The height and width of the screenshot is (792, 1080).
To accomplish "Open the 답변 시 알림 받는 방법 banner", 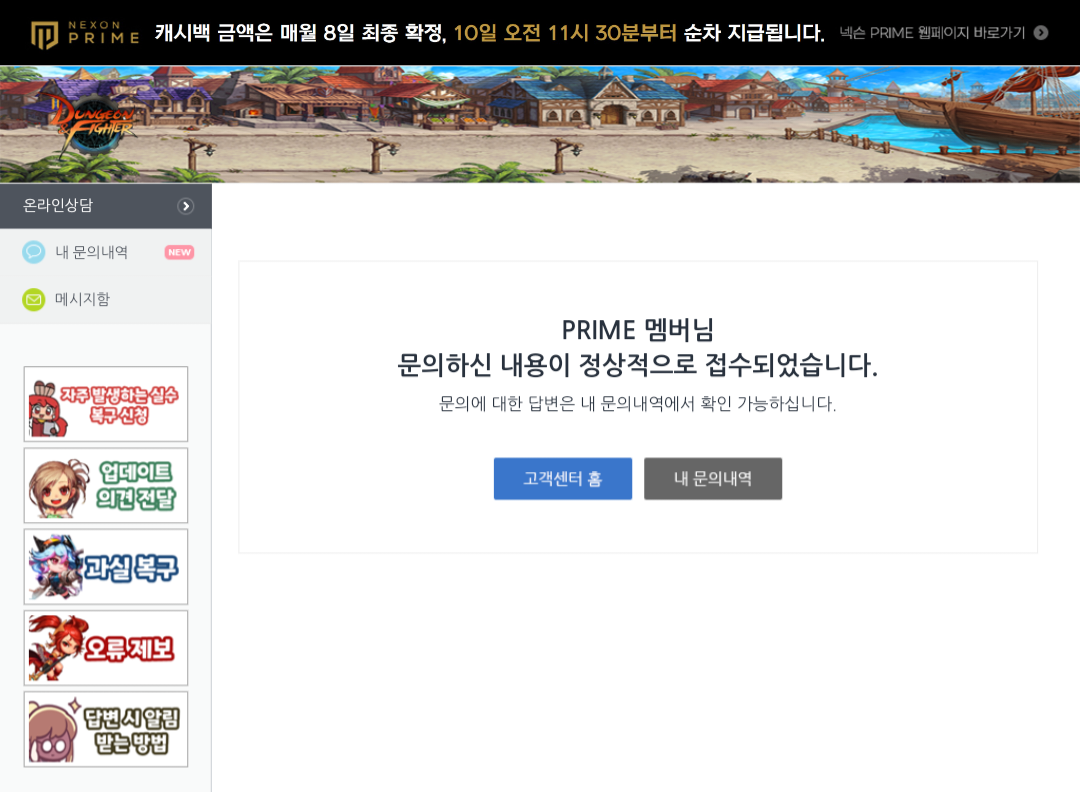I will point(106,729).
